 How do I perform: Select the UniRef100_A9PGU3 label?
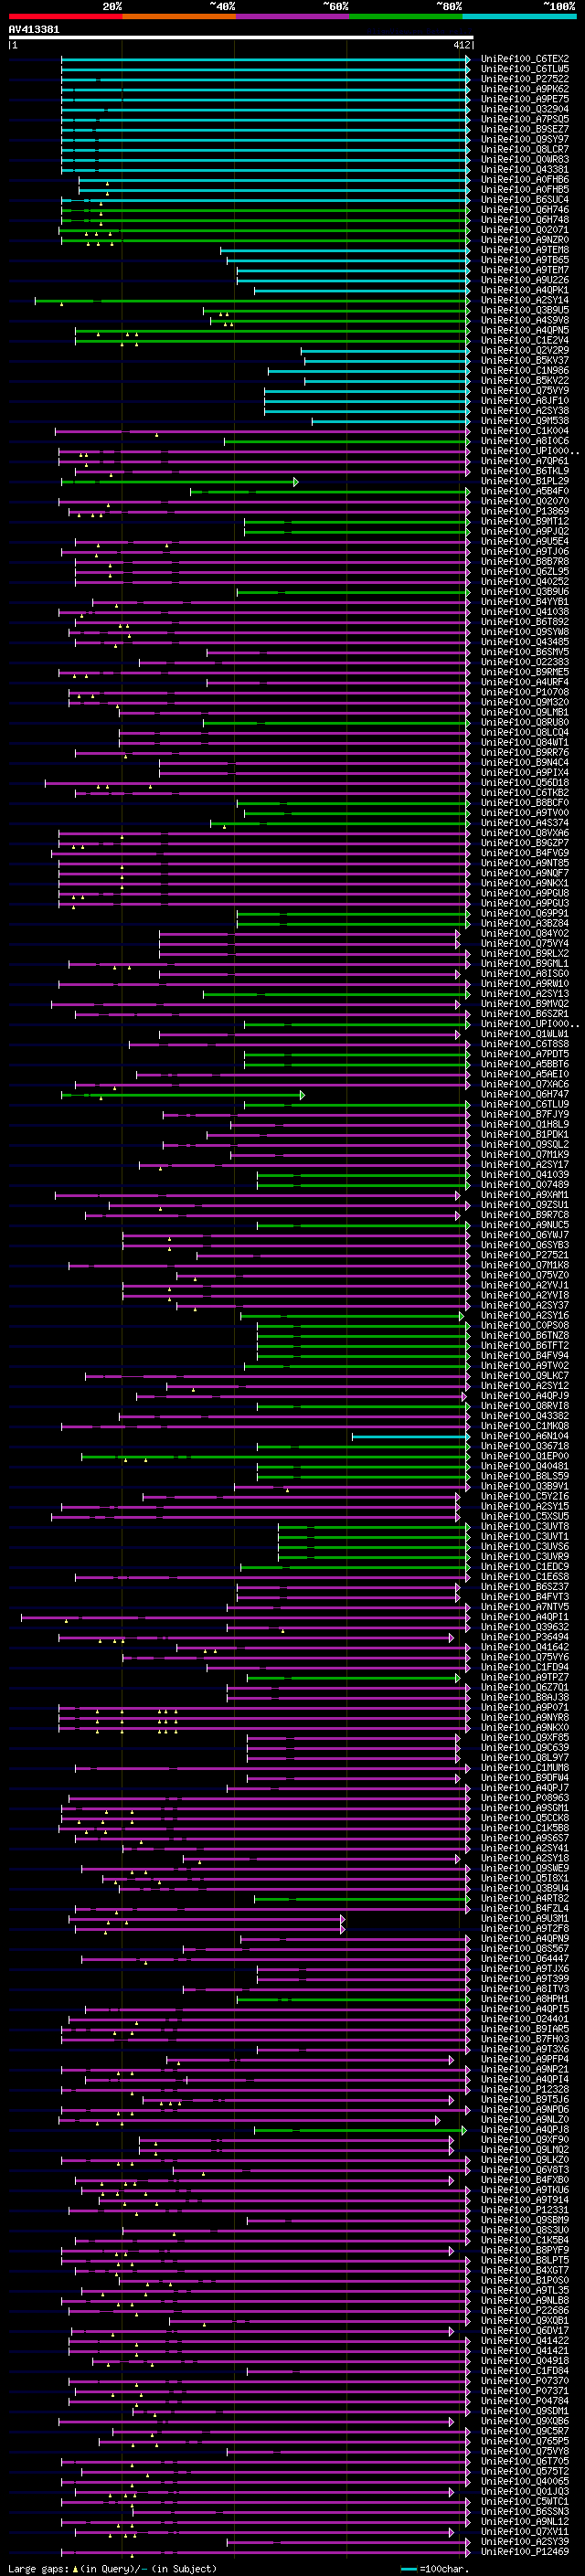tap(524, 903)
